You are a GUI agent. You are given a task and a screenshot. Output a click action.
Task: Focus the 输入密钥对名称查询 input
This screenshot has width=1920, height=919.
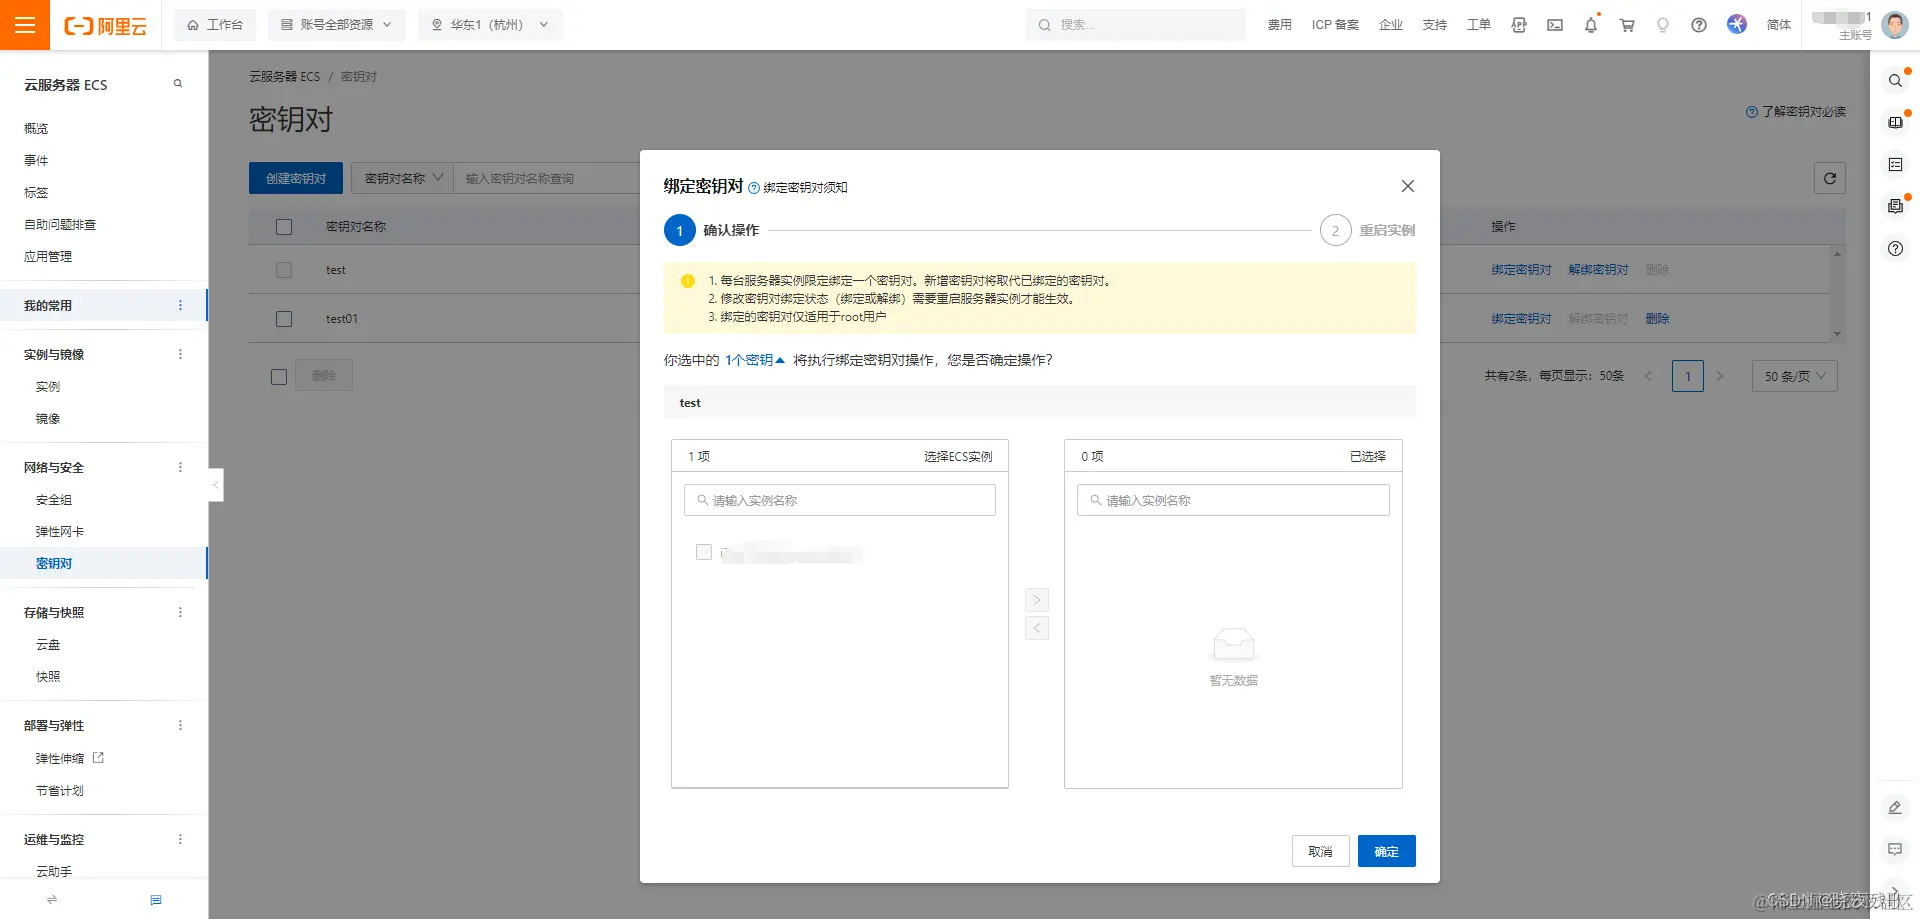pos(547,178)
